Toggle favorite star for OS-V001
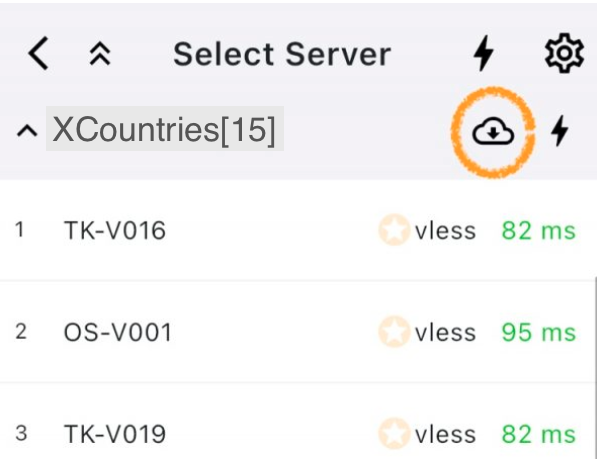 point(394,332)
